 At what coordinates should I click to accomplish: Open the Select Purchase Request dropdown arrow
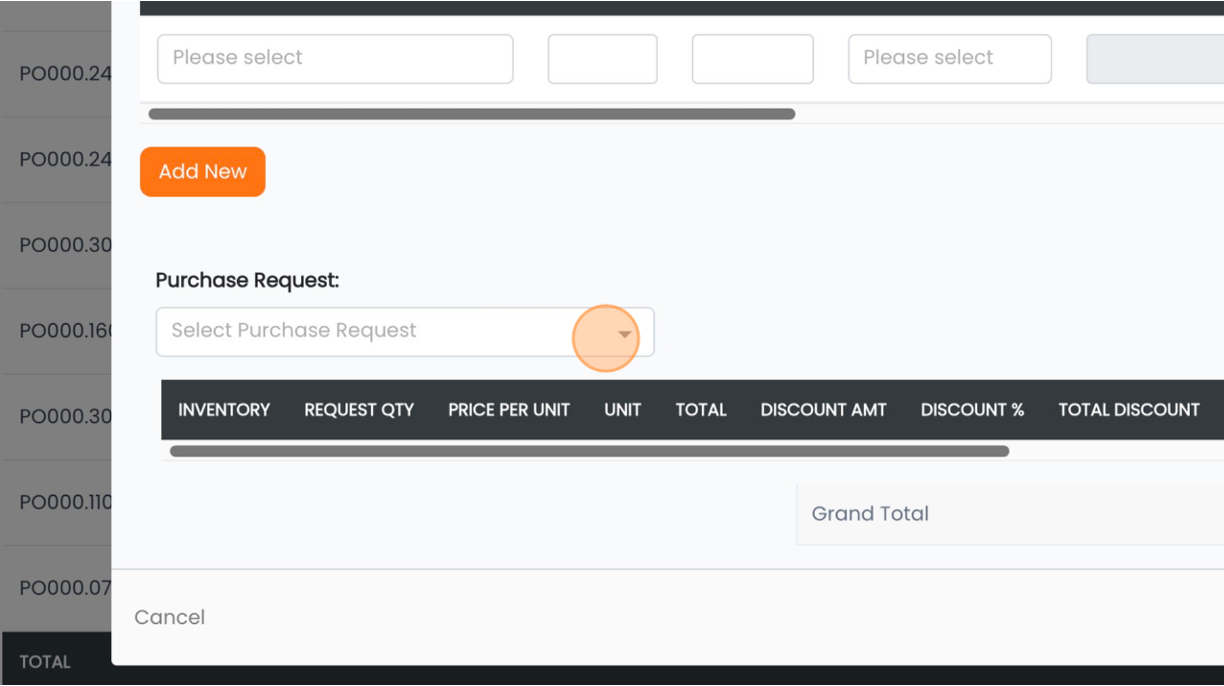pos(625,334)
